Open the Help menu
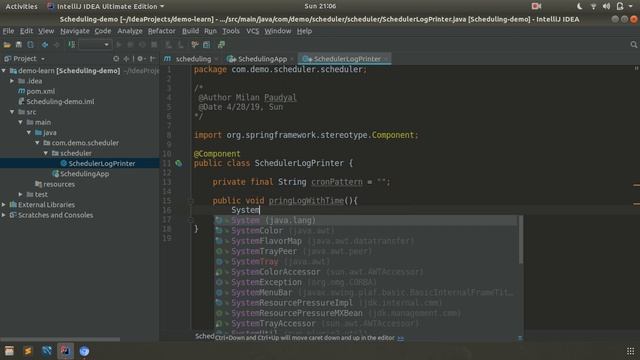This screenshot has height=360, width=640. coord(304,31)
